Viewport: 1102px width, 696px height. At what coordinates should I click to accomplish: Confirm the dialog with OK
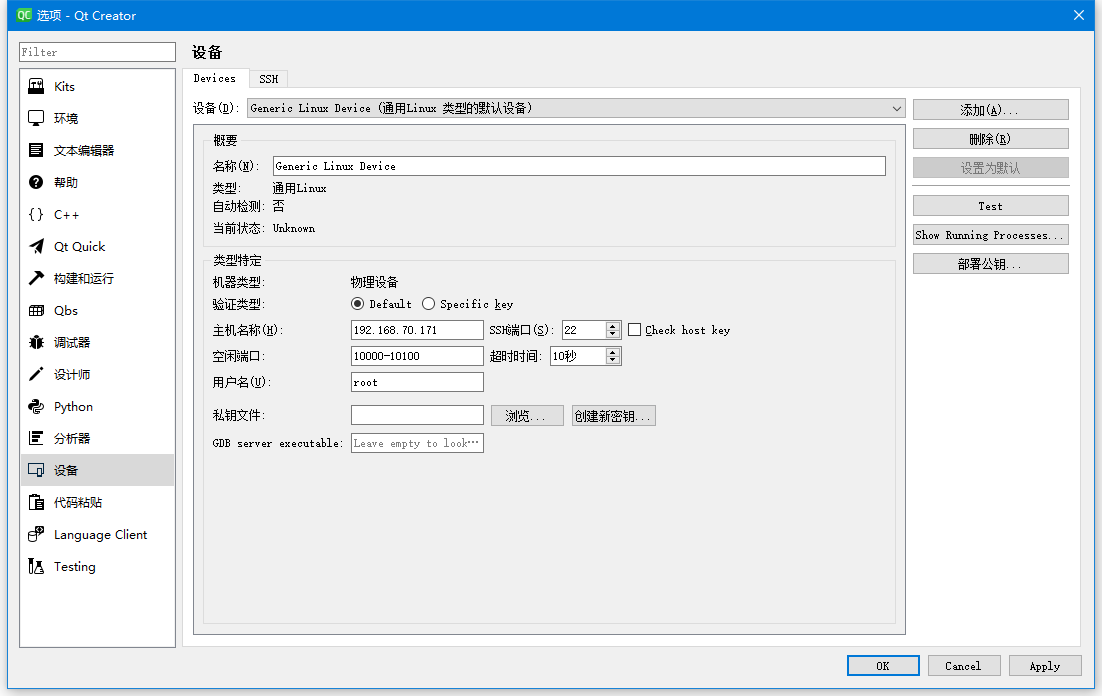click(x=883, y=666)
